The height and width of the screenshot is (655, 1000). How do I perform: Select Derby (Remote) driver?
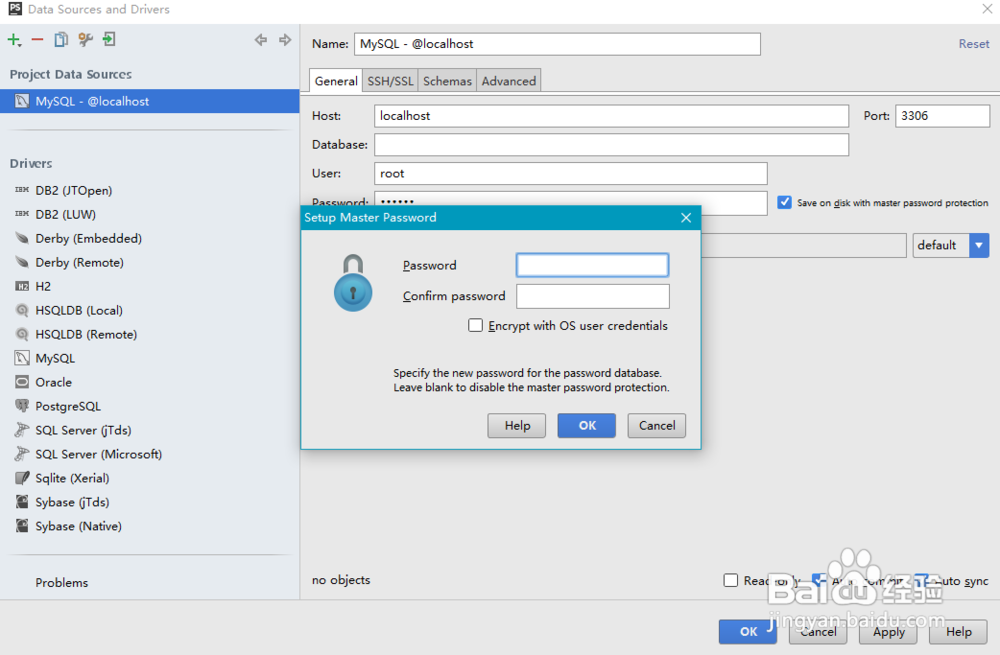(x=79, y=262)
